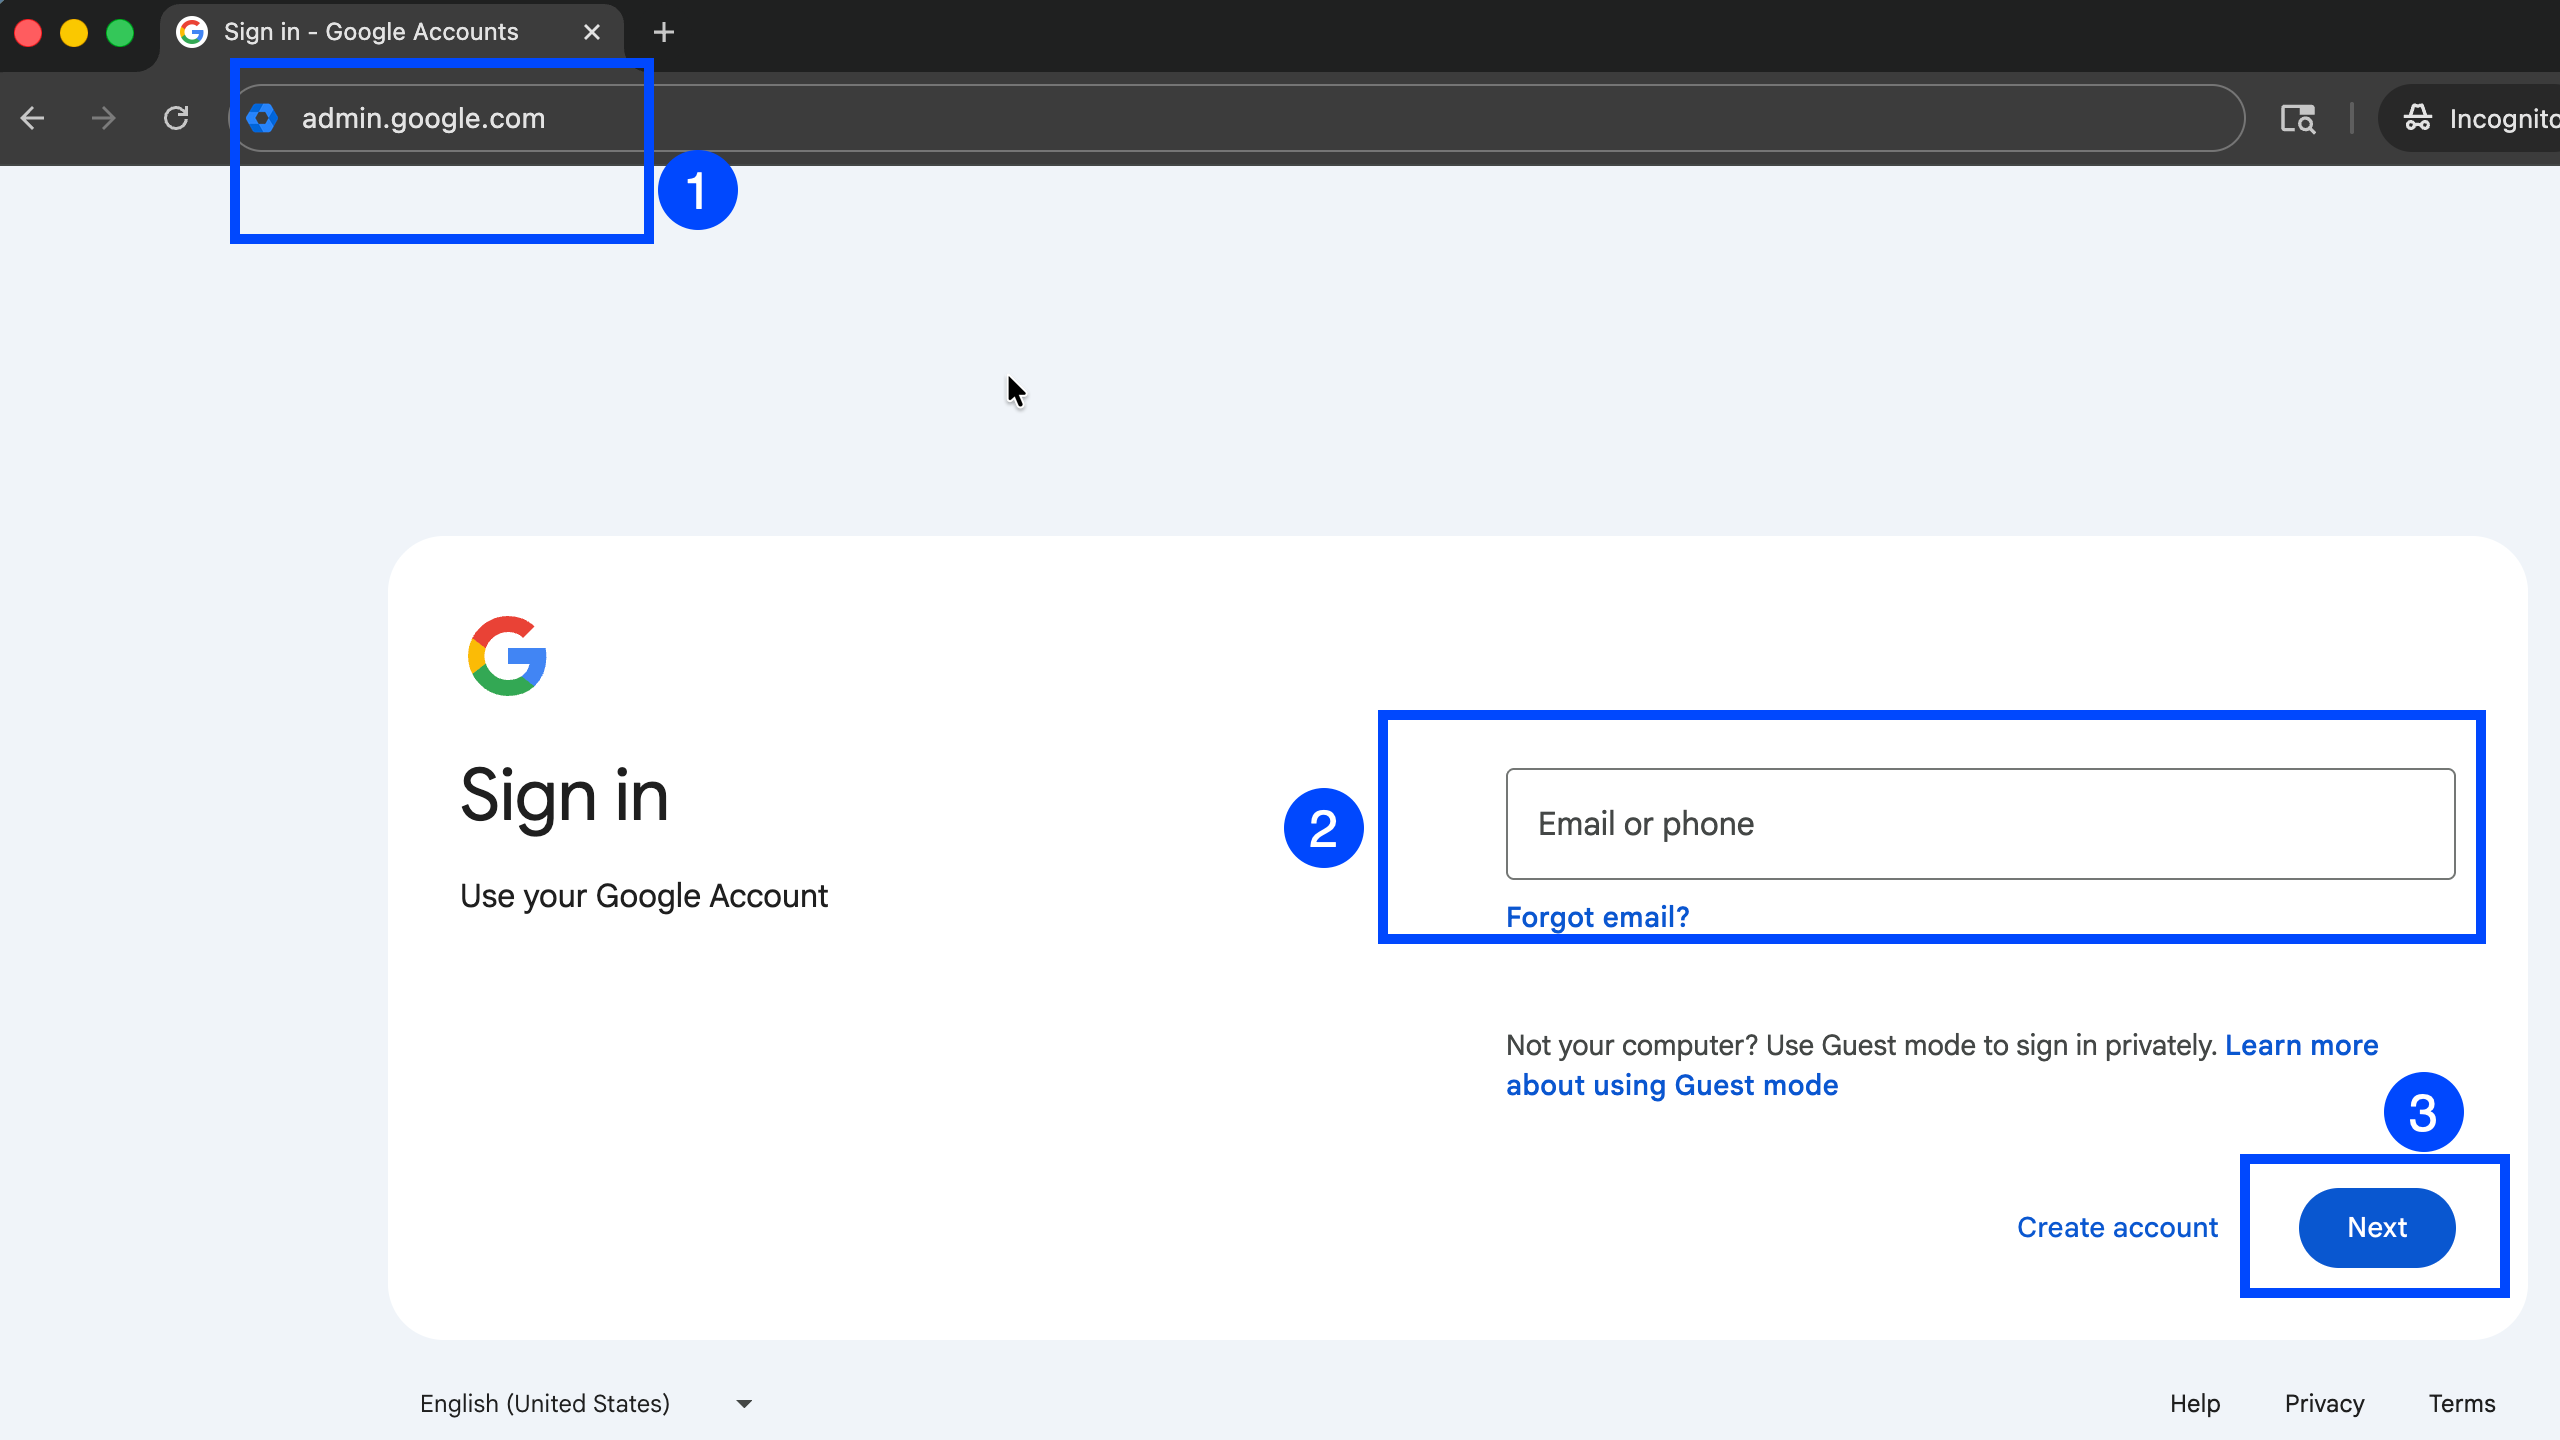Focus the Email or phone field

[x=1980, y=824]
